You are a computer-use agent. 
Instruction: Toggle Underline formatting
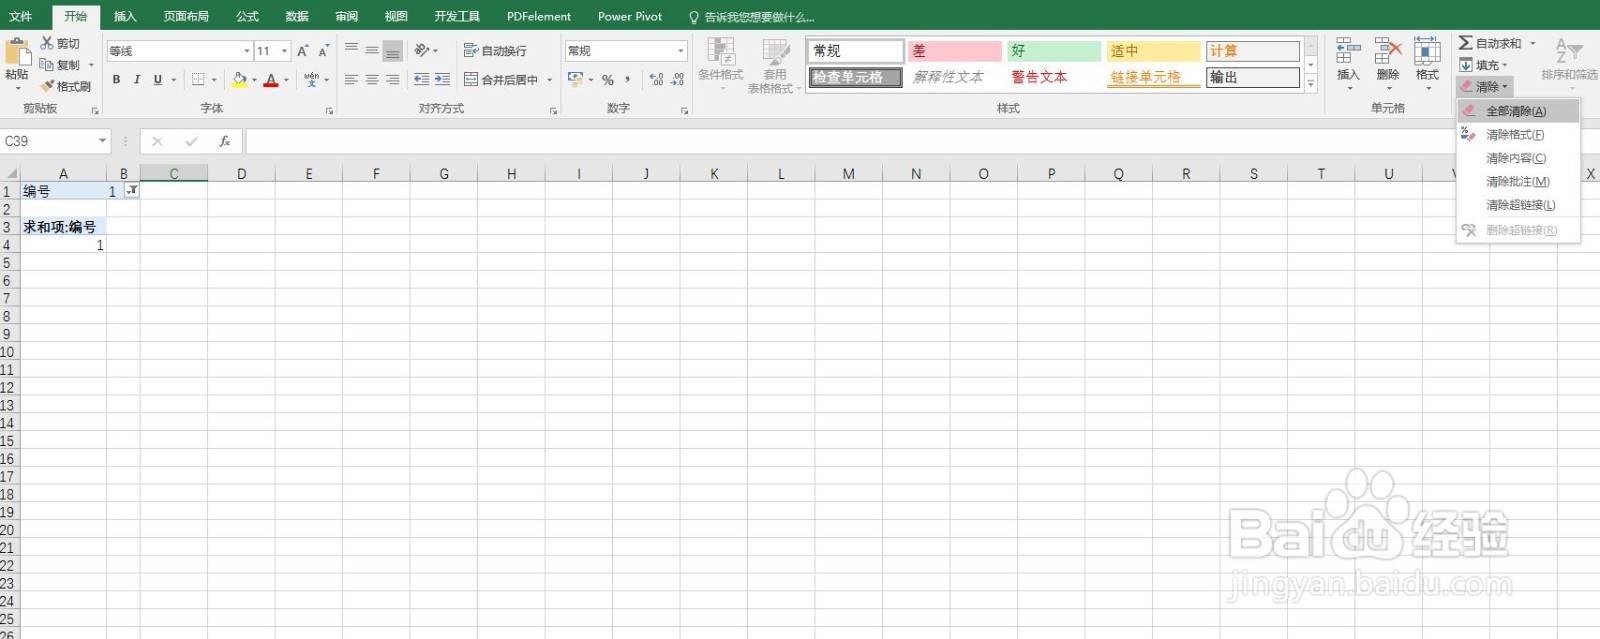point(157,79)
